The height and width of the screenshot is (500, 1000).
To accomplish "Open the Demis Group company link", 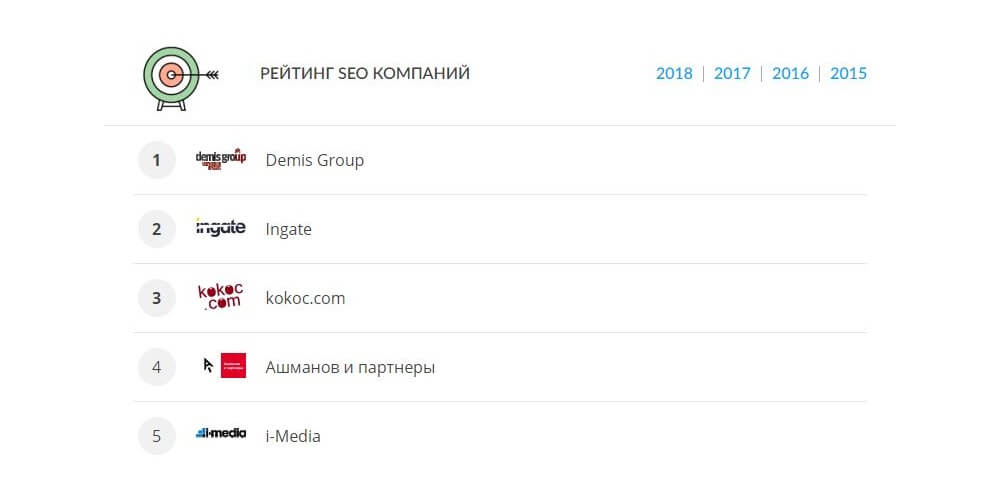I will [314, 160].
